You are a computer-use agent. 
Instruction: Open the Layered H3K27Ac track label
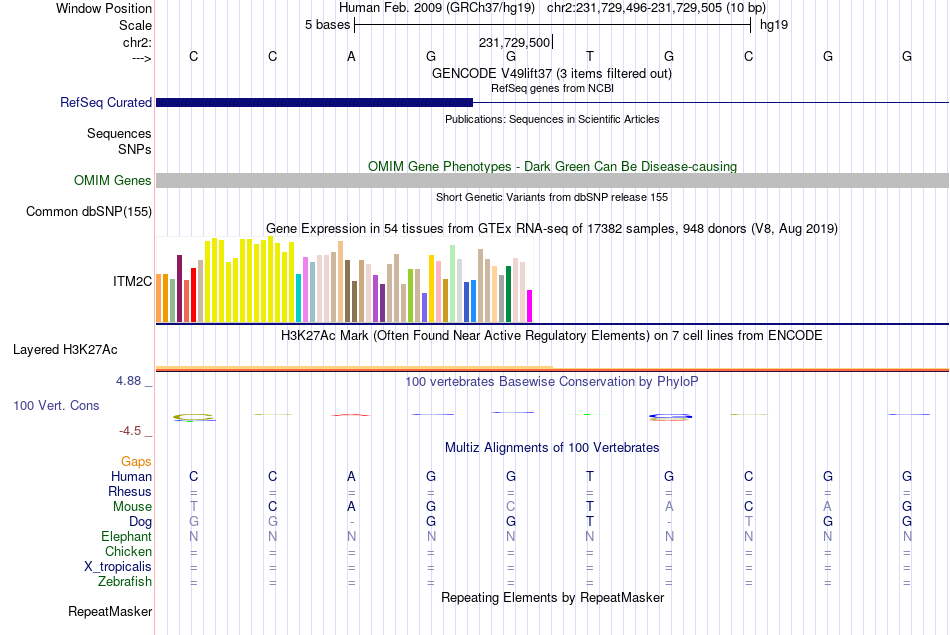point(65,350)
